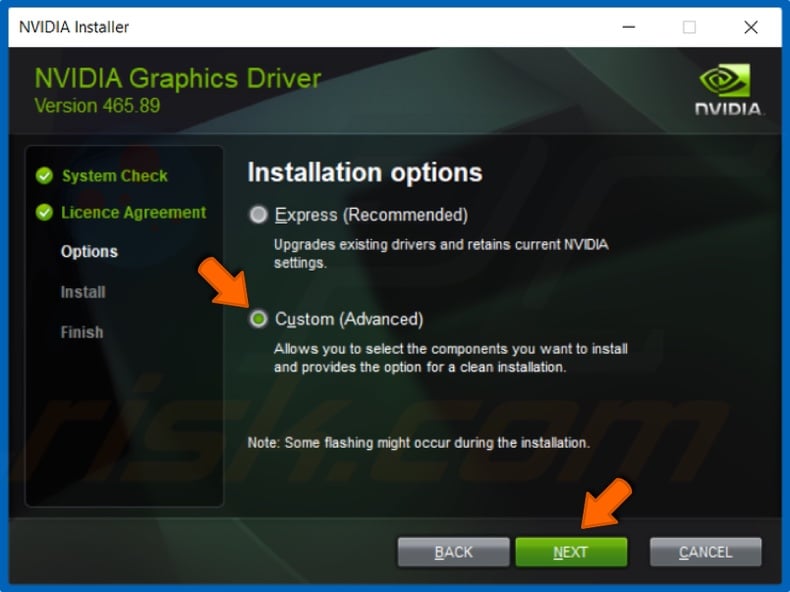The image size is (790, 592).
Task: Select the Licence Agreement step
Action: 134,213
